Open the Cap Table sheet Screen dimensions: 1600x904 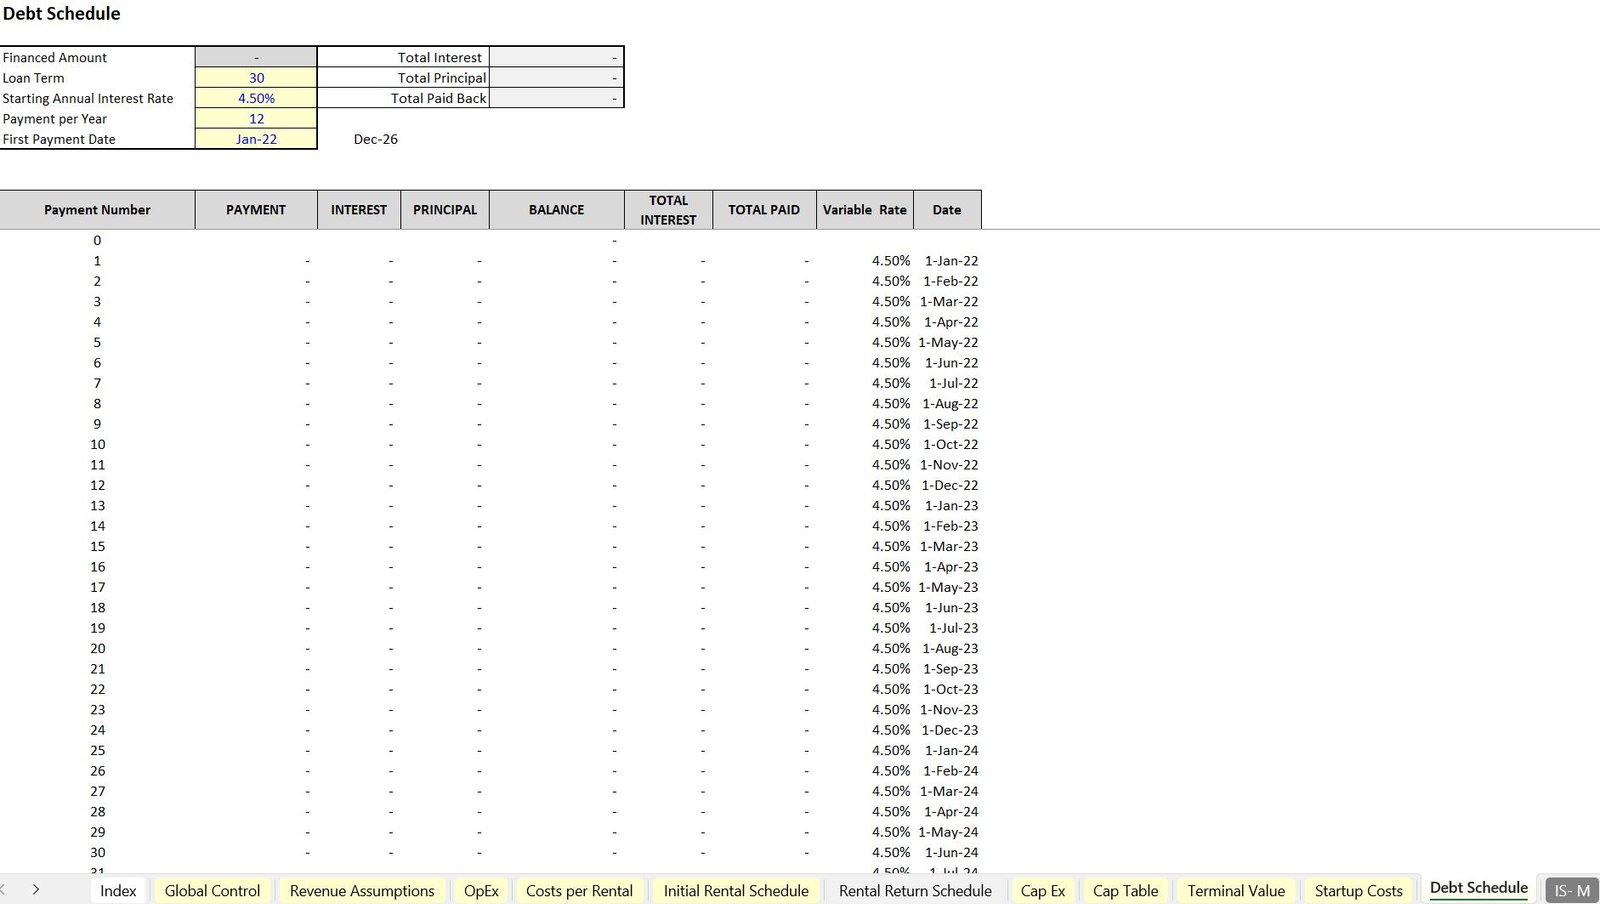[x=1125, y=891]
